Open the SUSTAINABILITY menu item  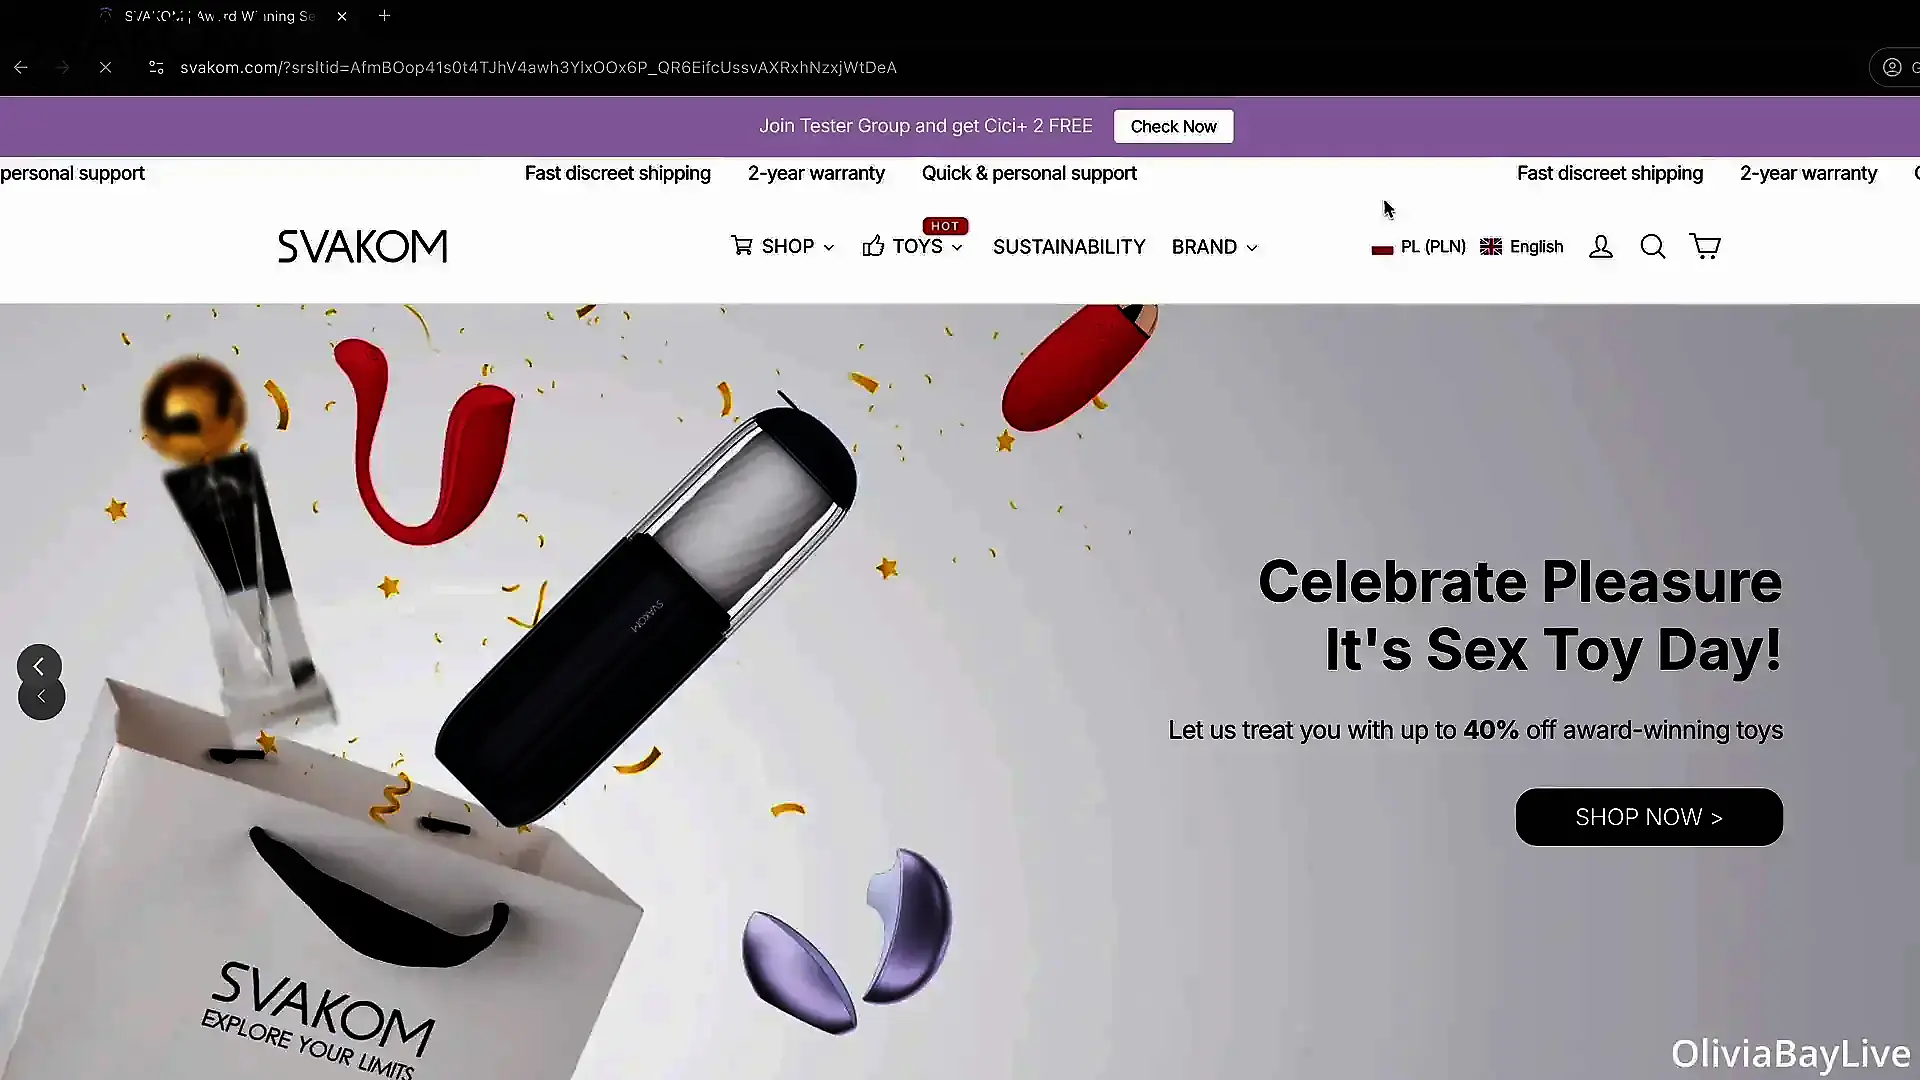point(1069,246)
